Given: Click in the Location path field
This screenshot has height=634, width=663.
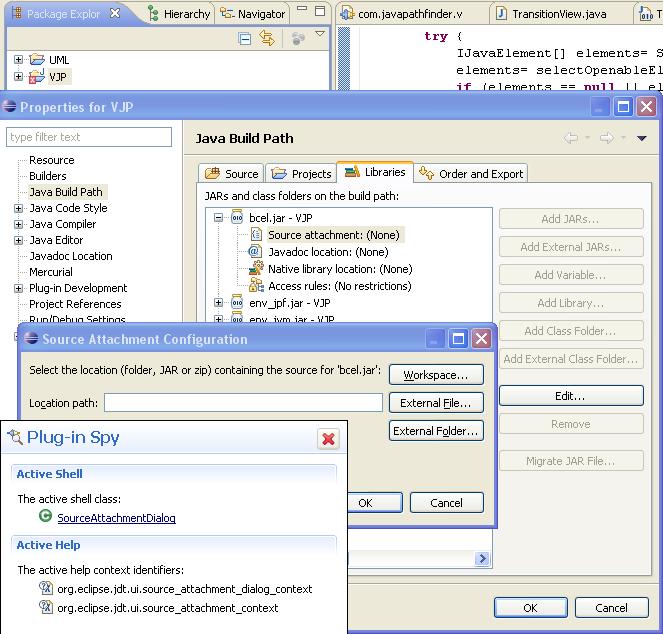Looking at the screenshot, I should pos(243,403).
